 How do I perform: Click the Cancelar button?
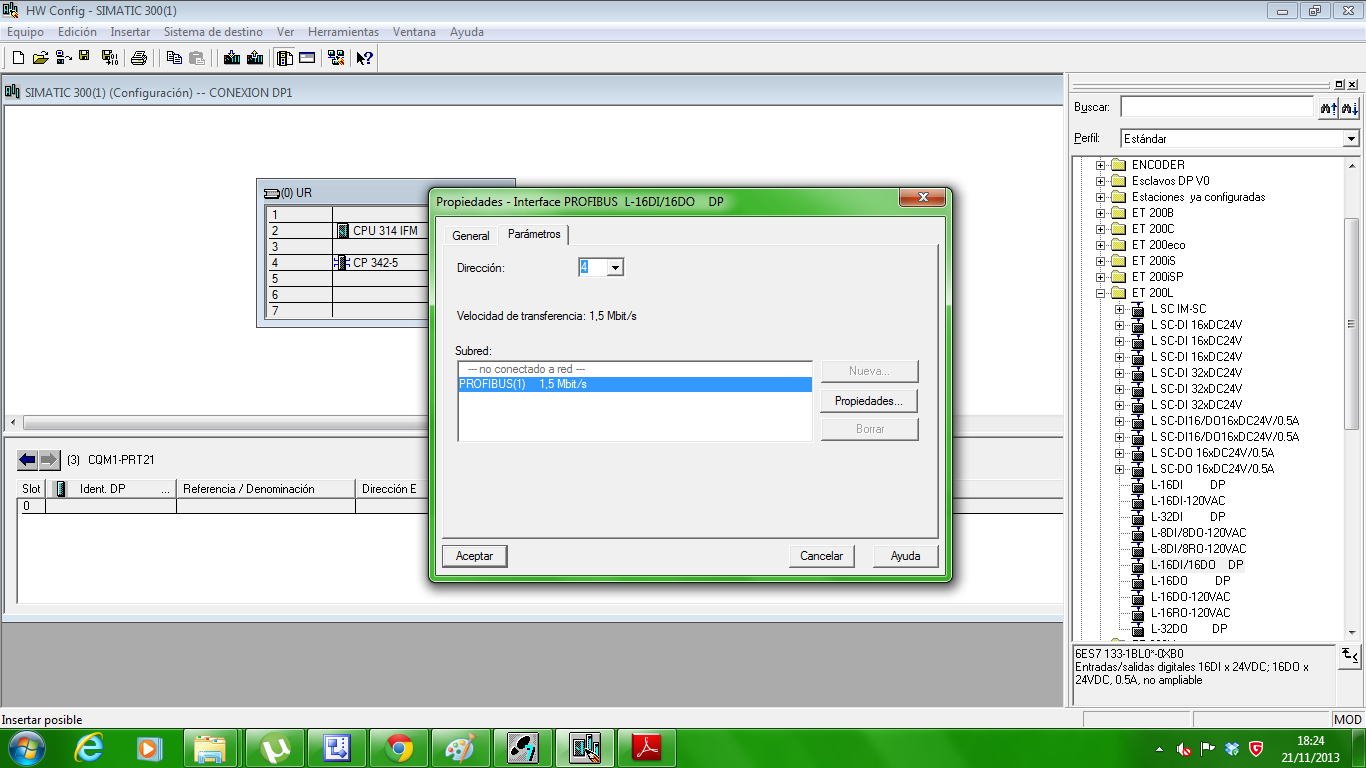tap(822, 556)
